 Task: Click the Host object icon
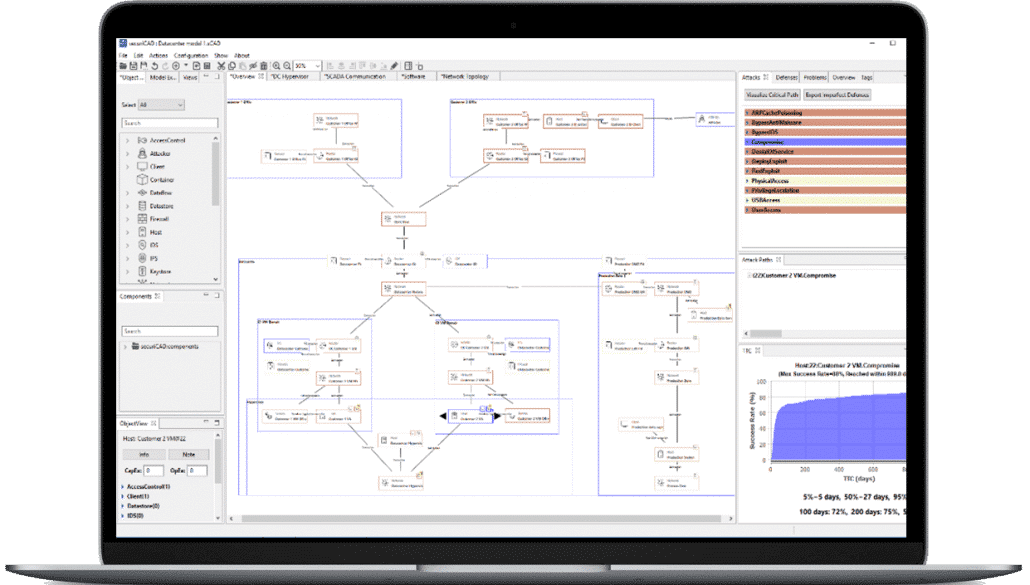(x=142, y=232)
